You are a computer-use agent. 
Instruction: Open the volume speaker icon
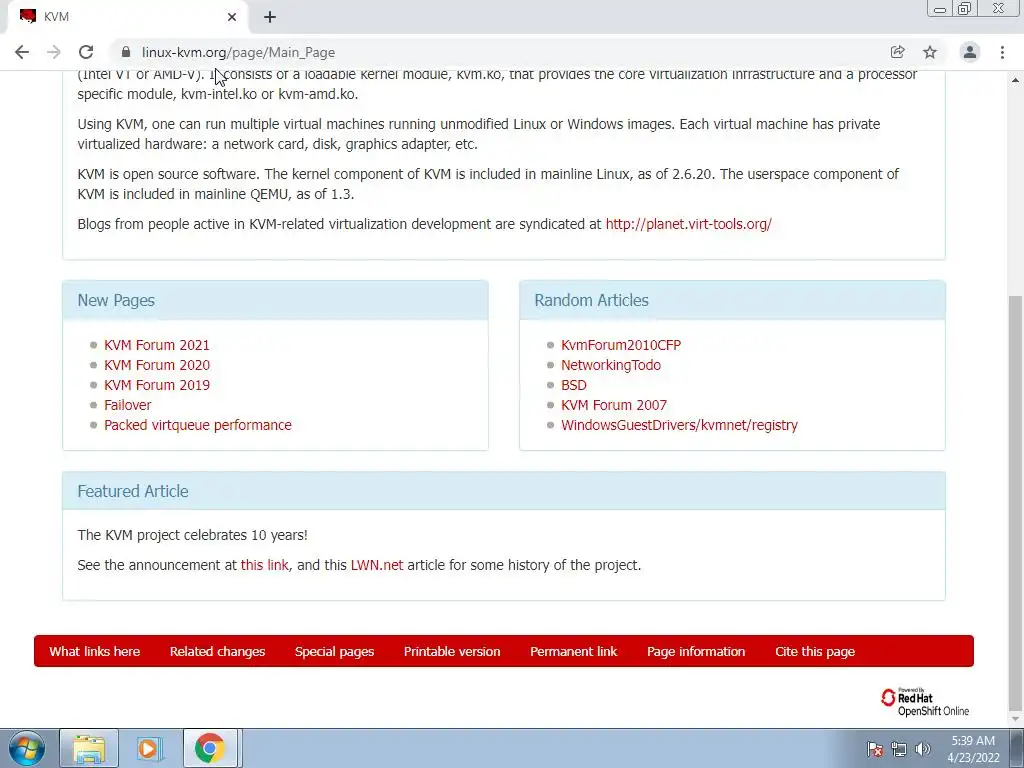923,749
